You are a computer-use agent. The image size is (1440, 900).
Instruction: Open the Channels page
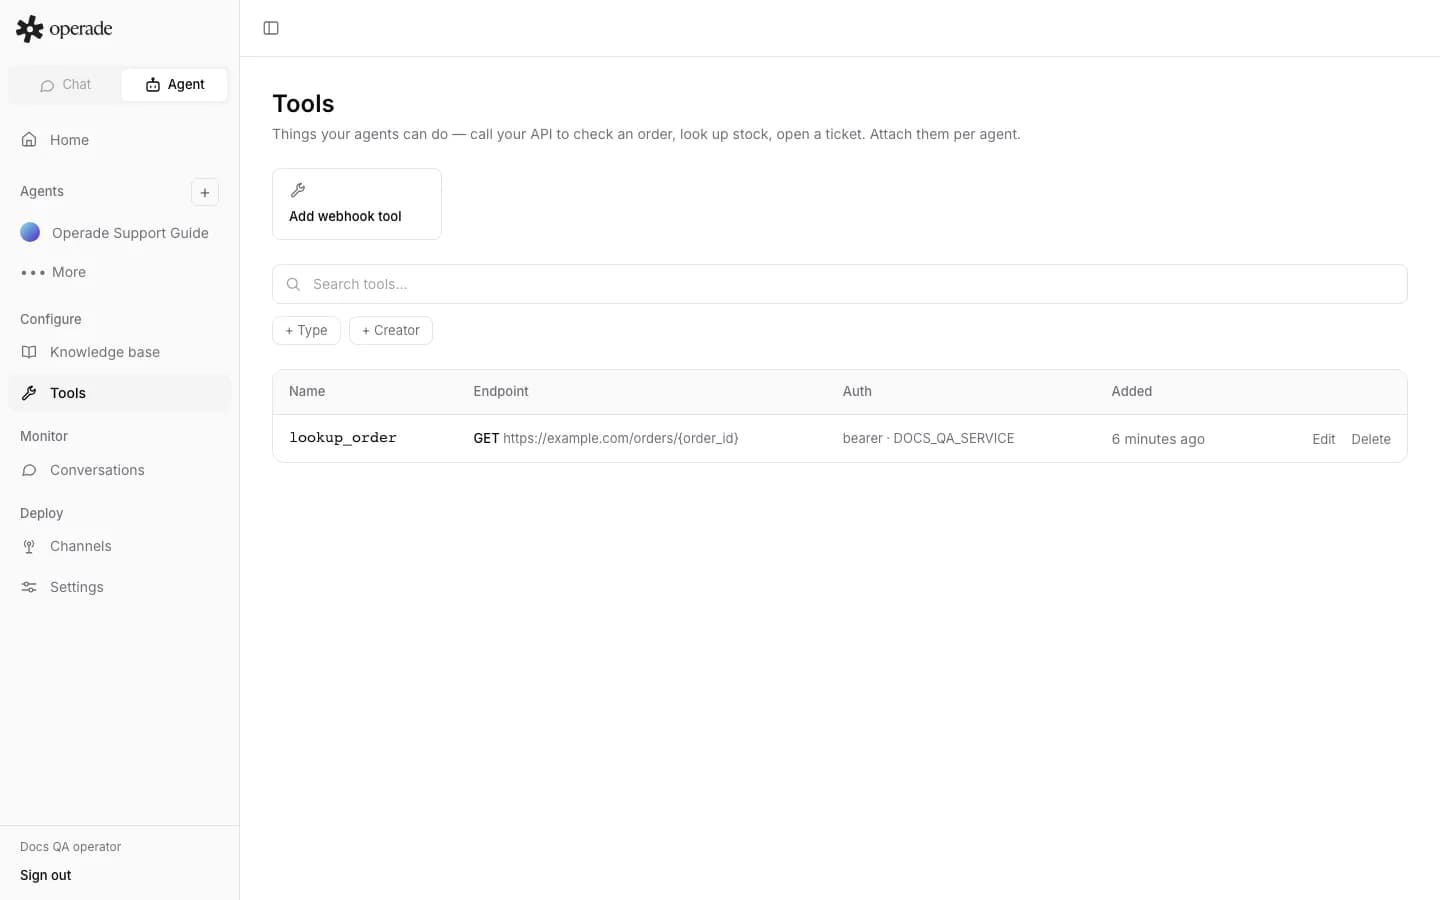click(x=120, y=546)
